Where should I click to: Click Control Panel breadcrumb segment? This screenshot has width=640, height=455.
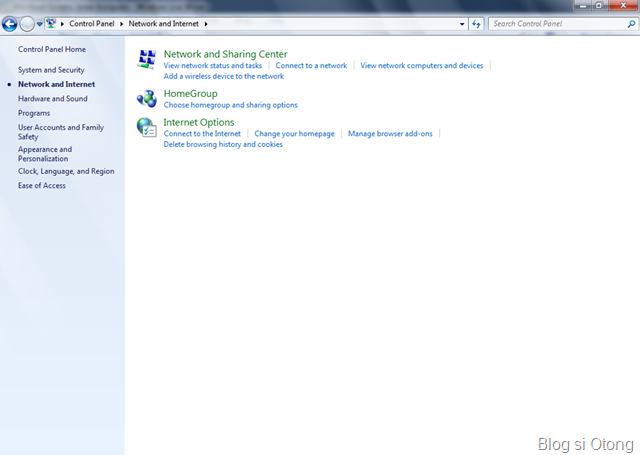(92, 24)
